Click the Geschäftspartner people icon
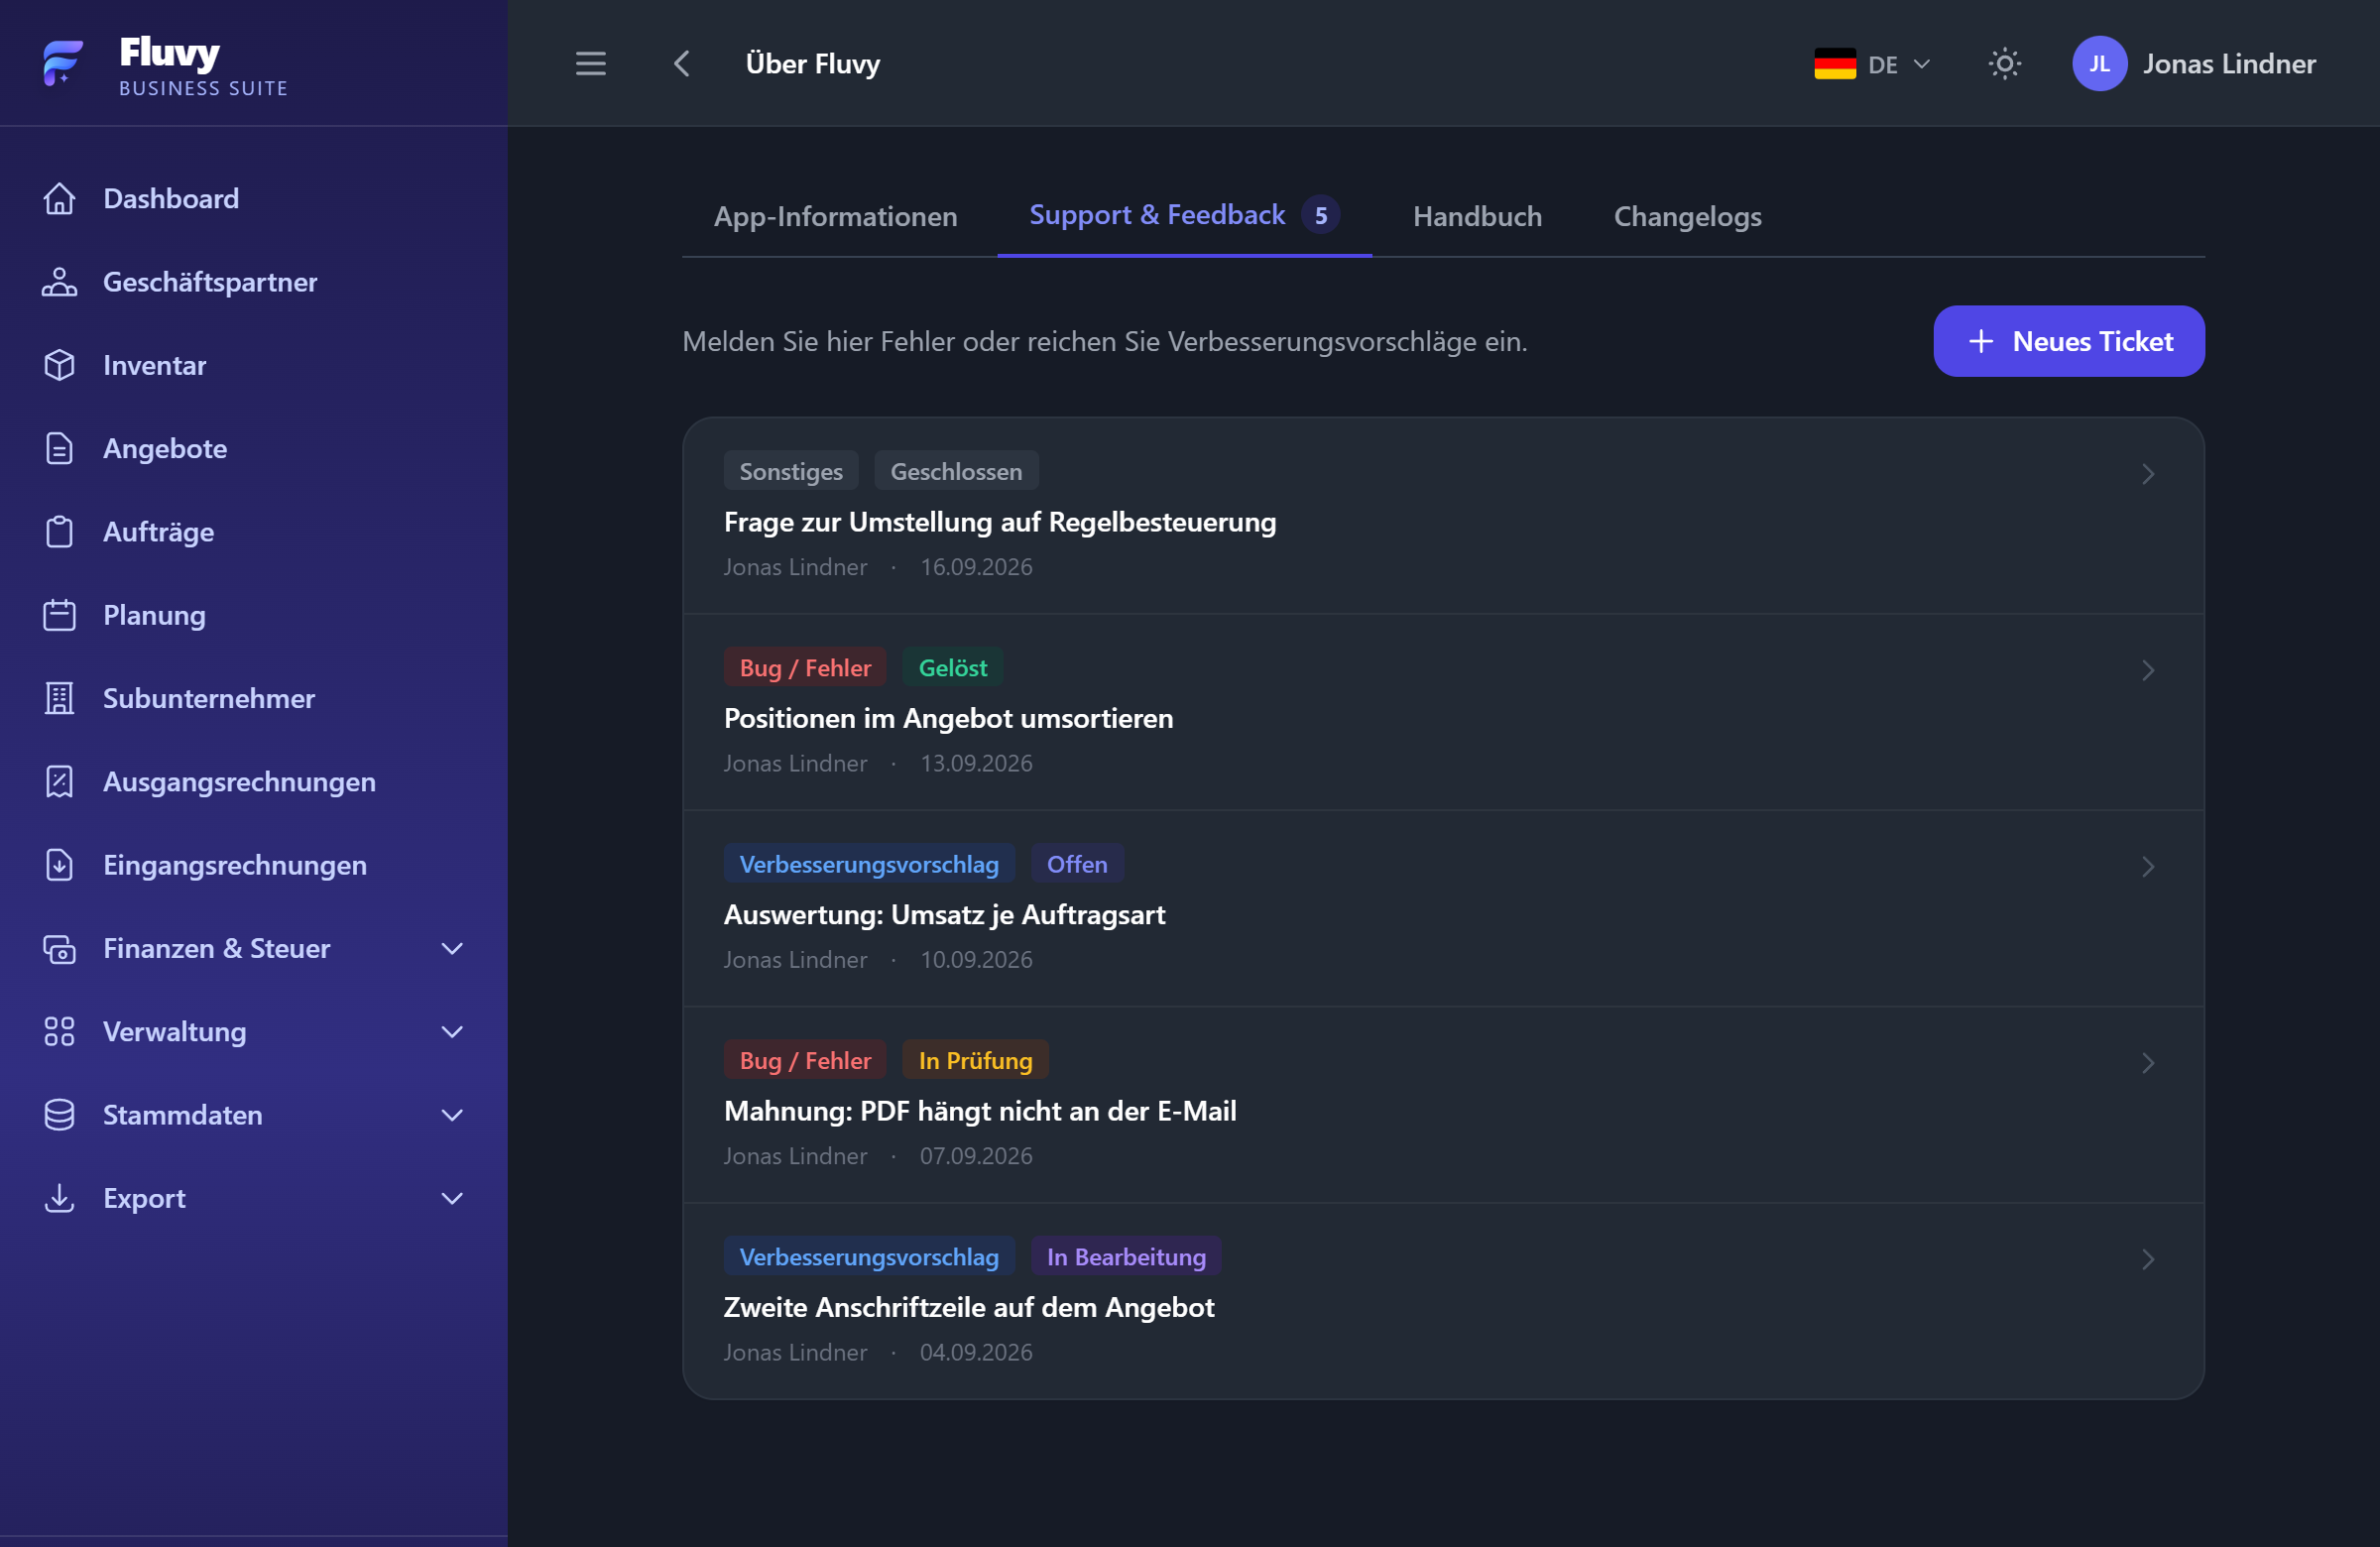 59,282
